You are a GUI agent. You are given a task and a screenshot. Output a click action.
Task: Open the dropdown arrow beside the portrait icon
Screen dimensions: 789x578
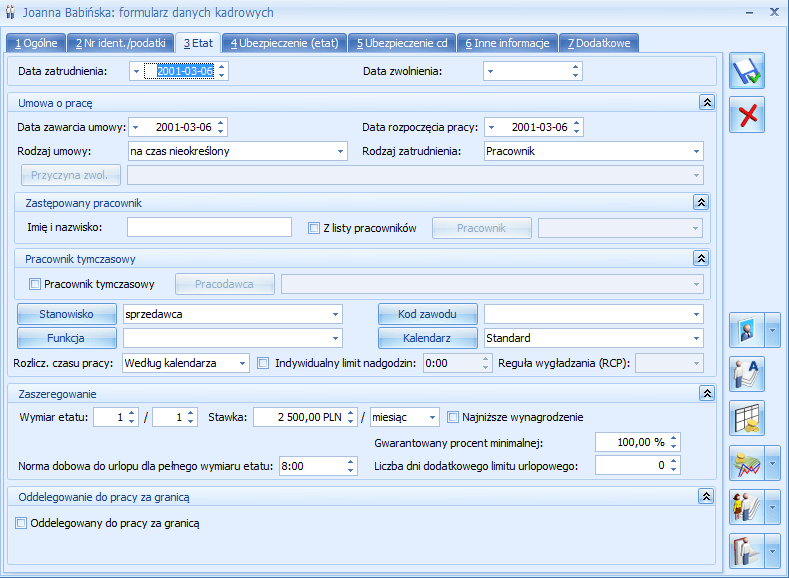tap(772, 330)
